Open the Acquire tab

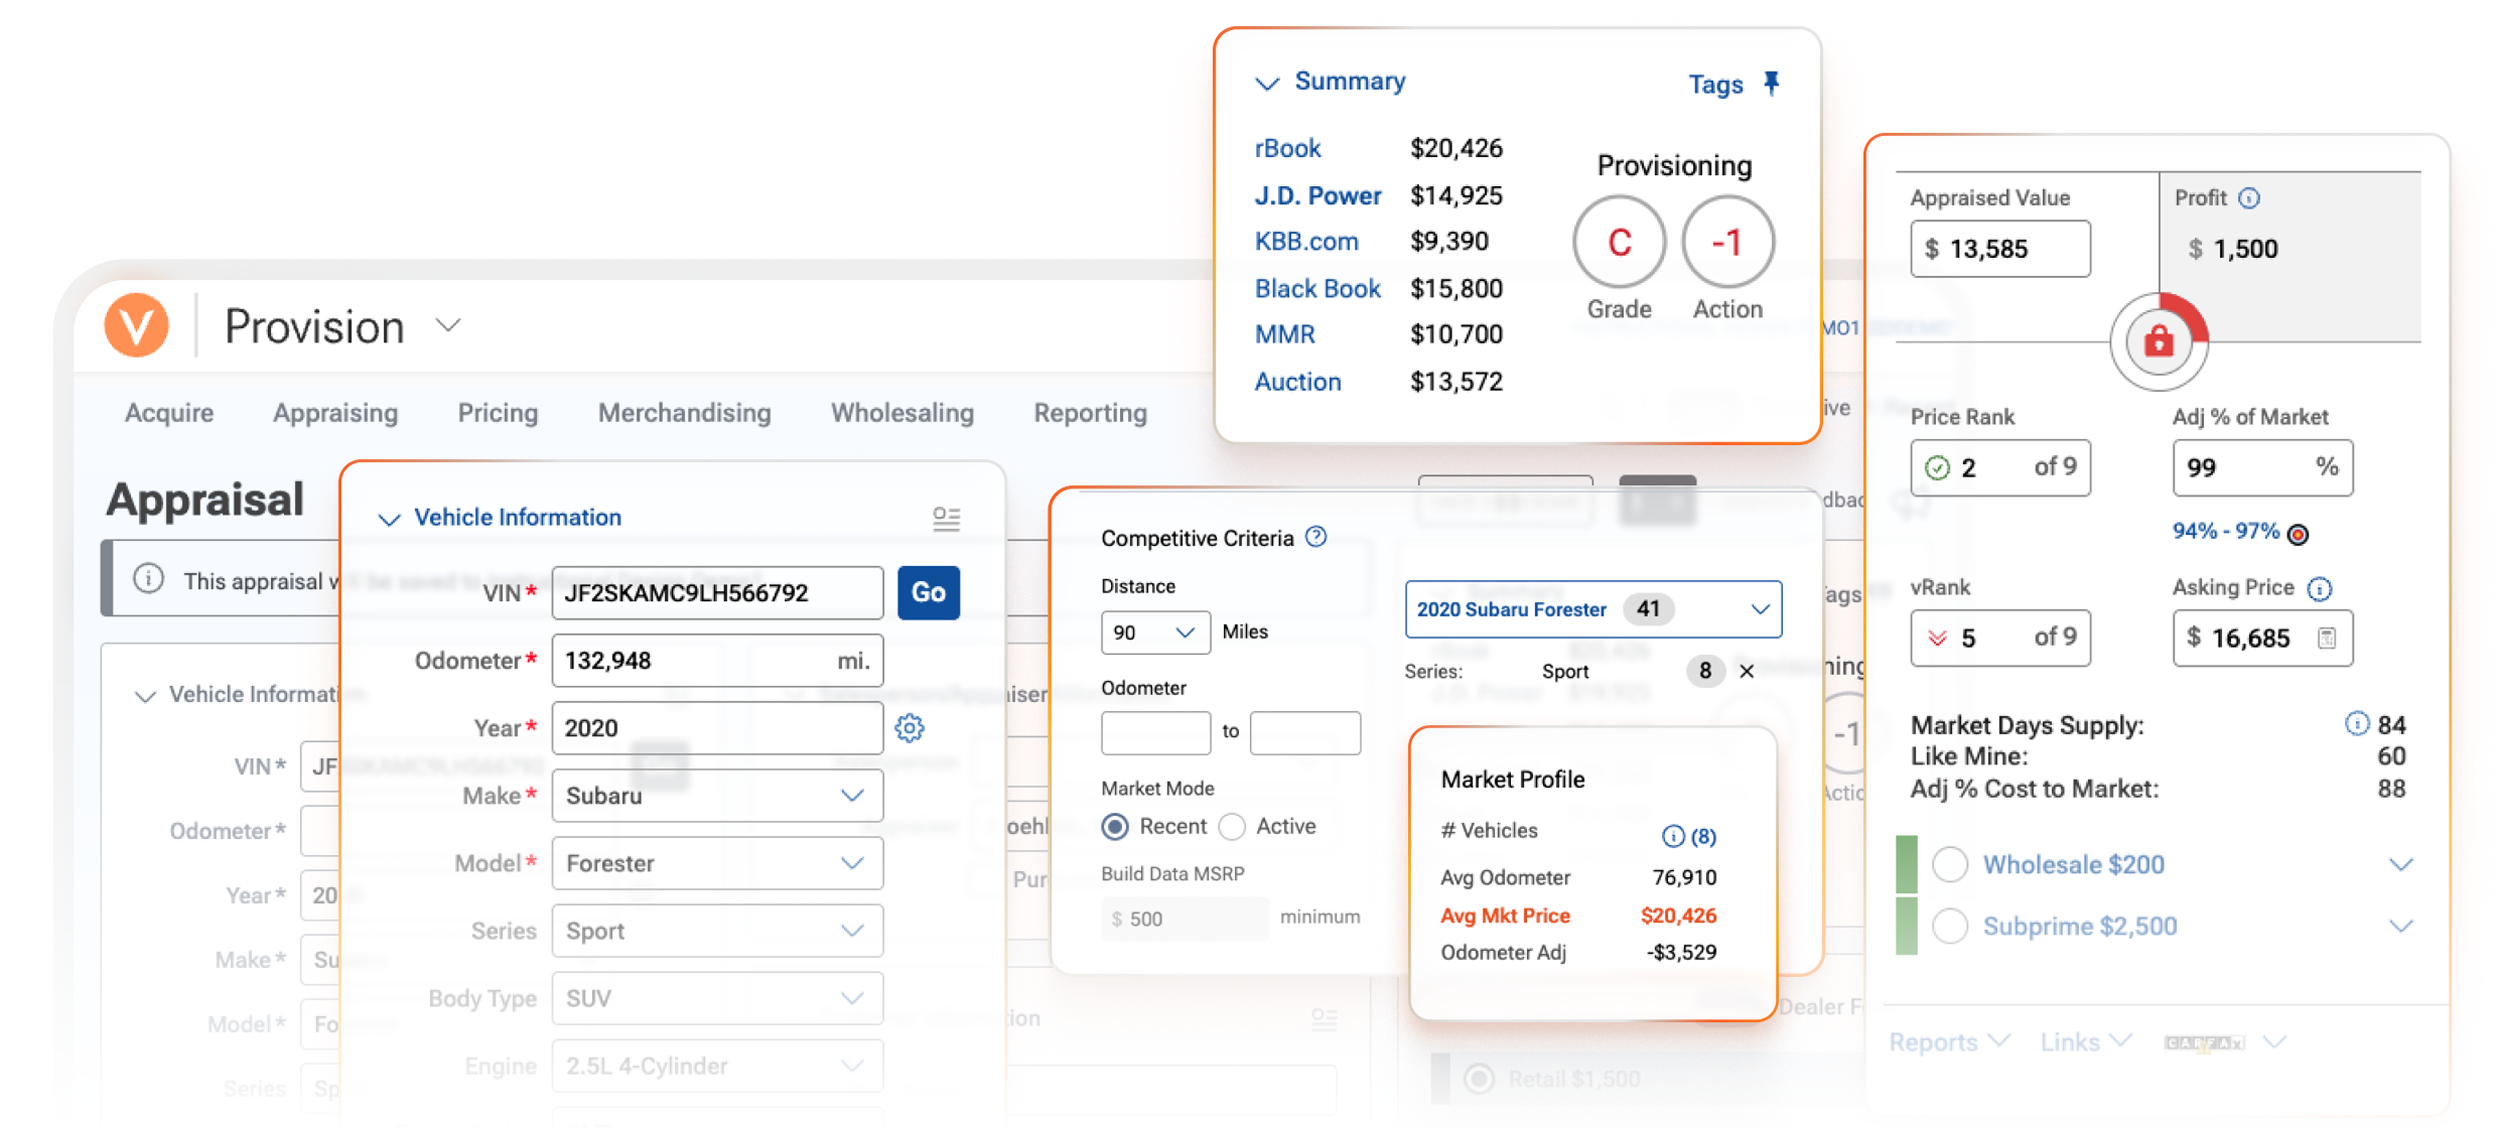click(x=169, y=412)
